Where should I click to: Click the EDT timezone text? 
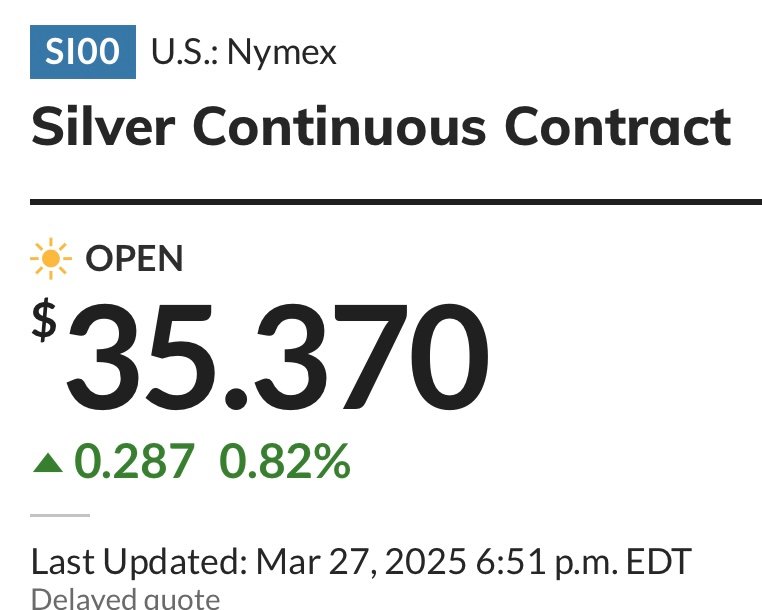click(x=658, y=562)
